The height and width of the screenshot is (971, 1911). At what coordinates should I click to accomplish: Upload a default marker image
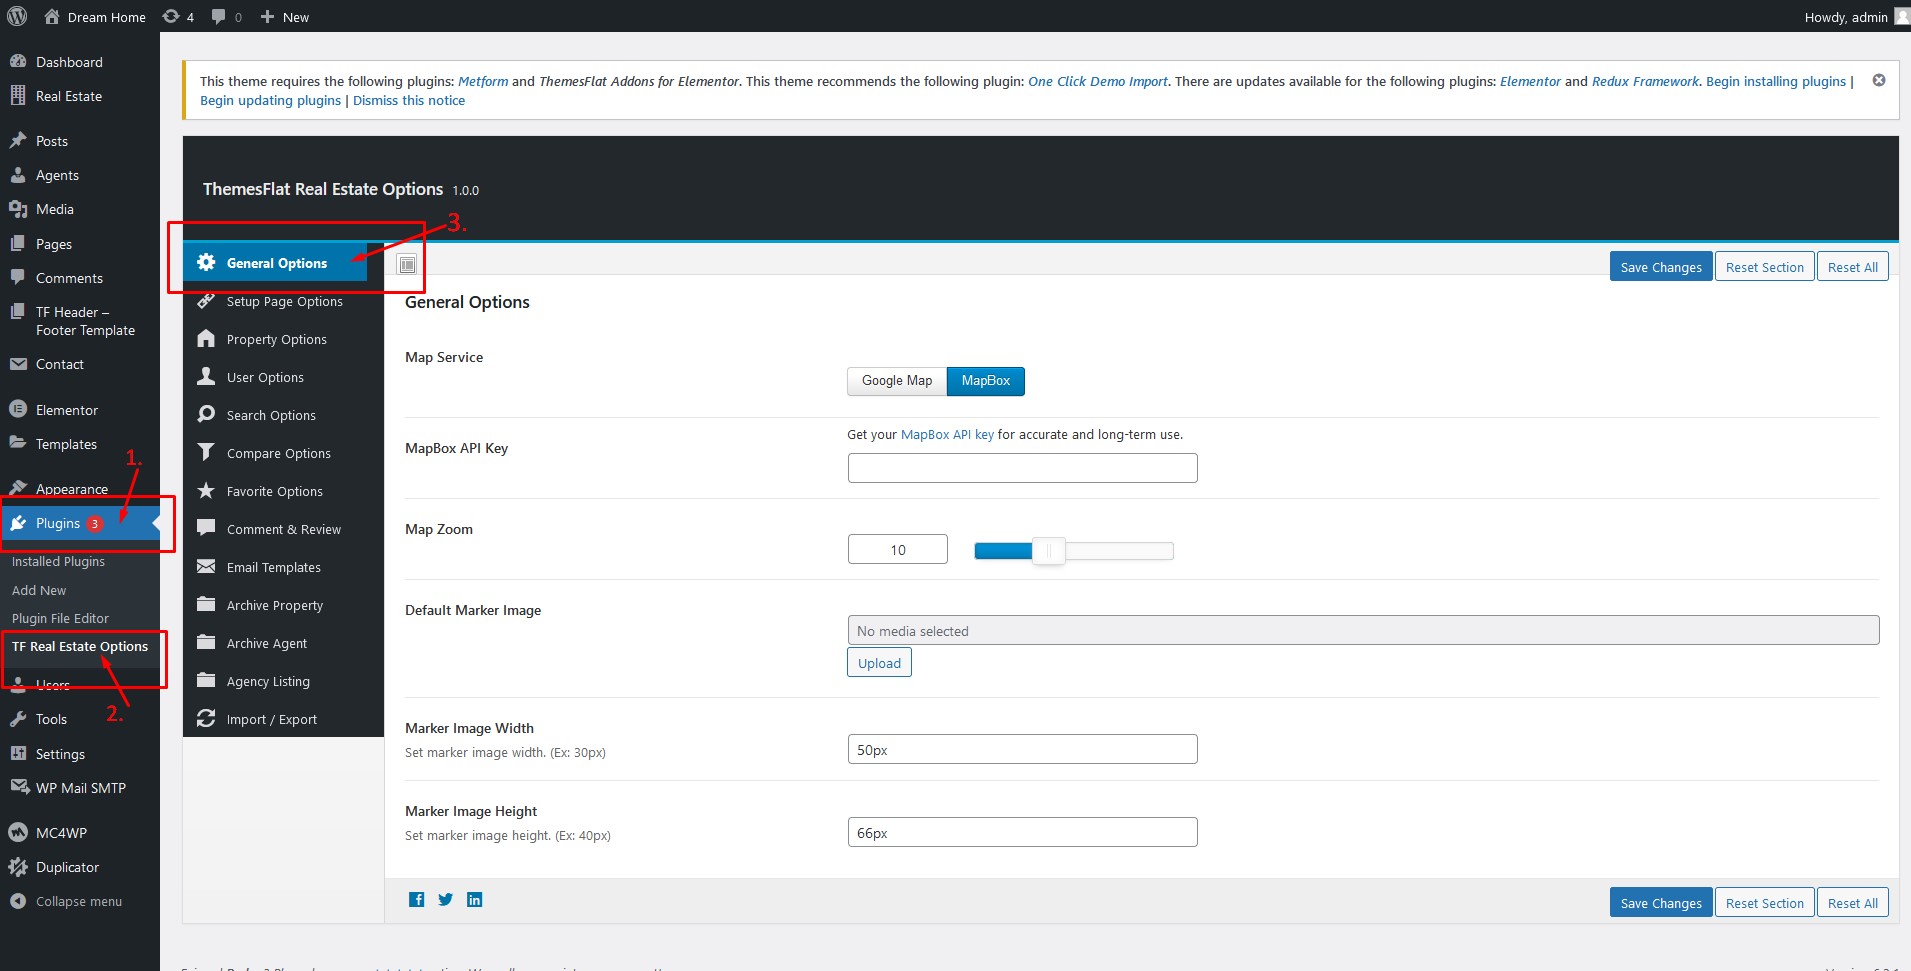click(879, 663)
